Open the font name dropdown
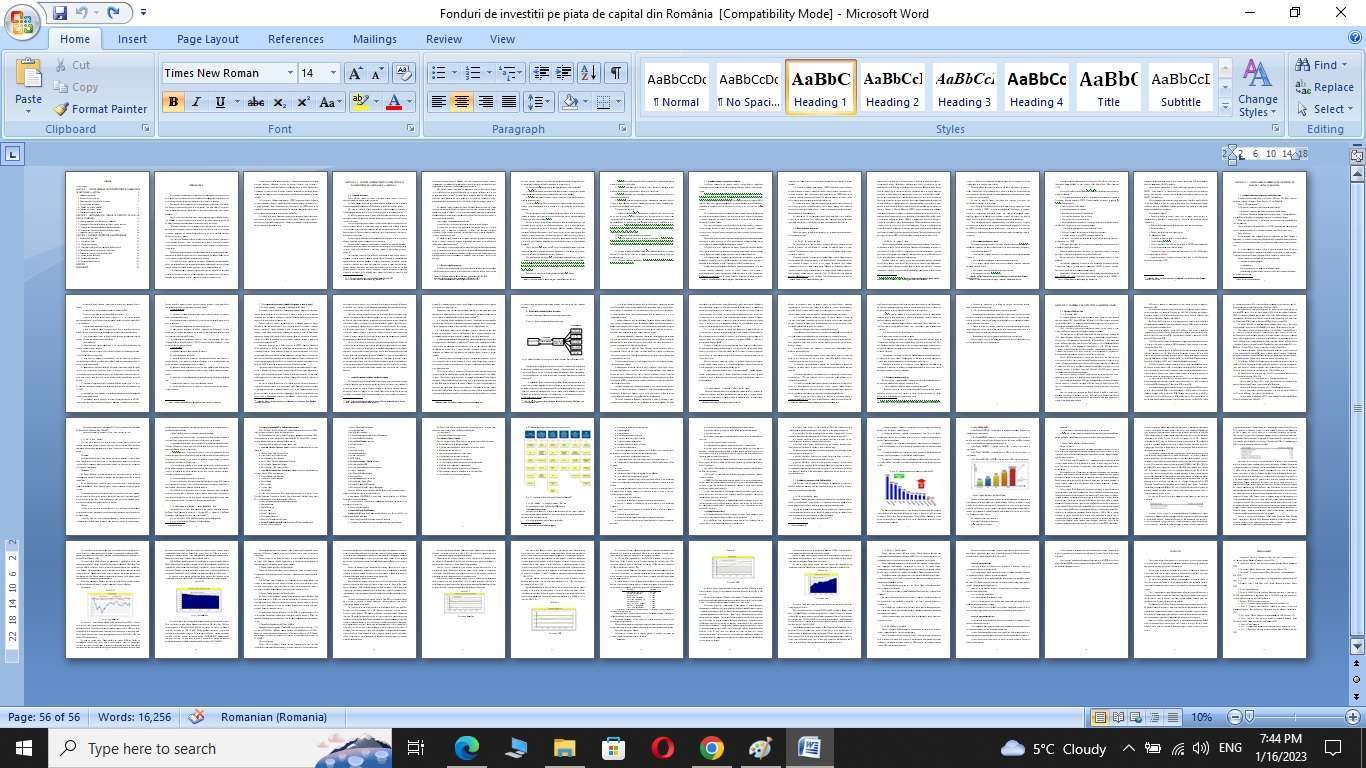The height and width of the screenshot is (768, 1366). point(290,73)
